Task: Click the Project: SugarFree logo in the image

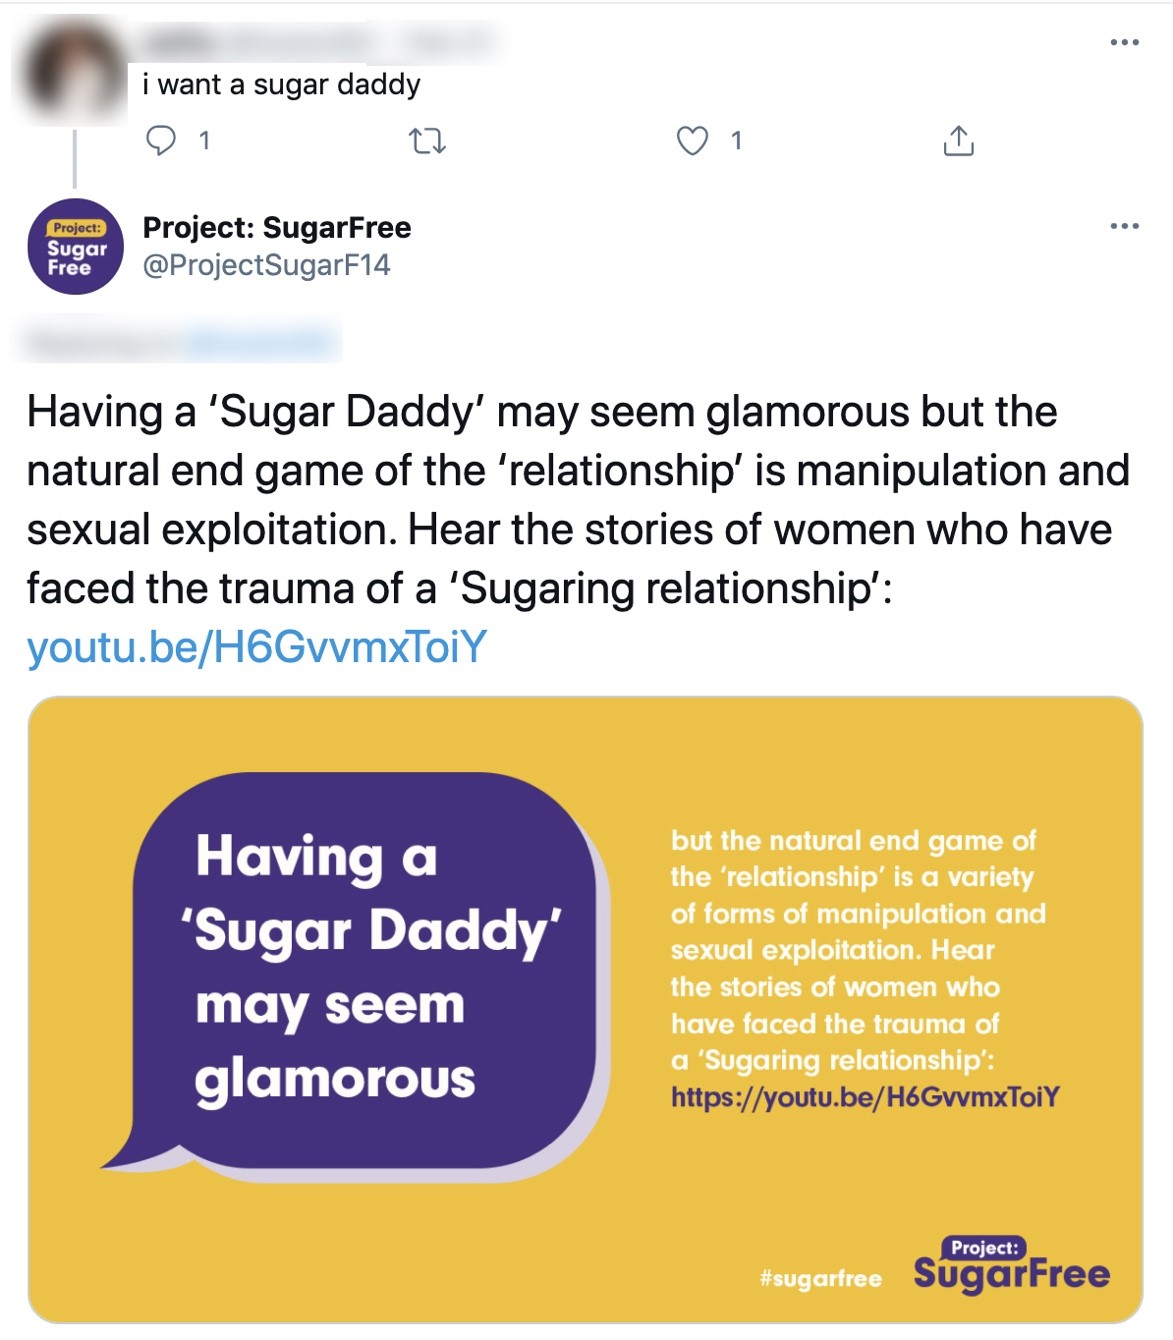Action: point(1011,1266)
